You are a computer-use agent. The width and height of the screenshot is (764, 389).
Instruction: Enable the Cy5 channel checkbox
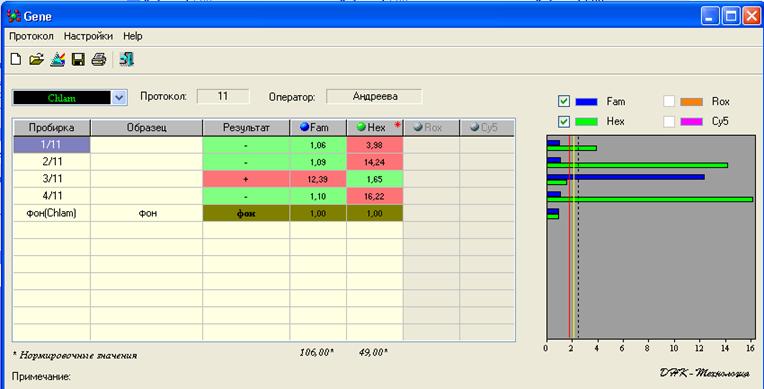coord(669,121)
